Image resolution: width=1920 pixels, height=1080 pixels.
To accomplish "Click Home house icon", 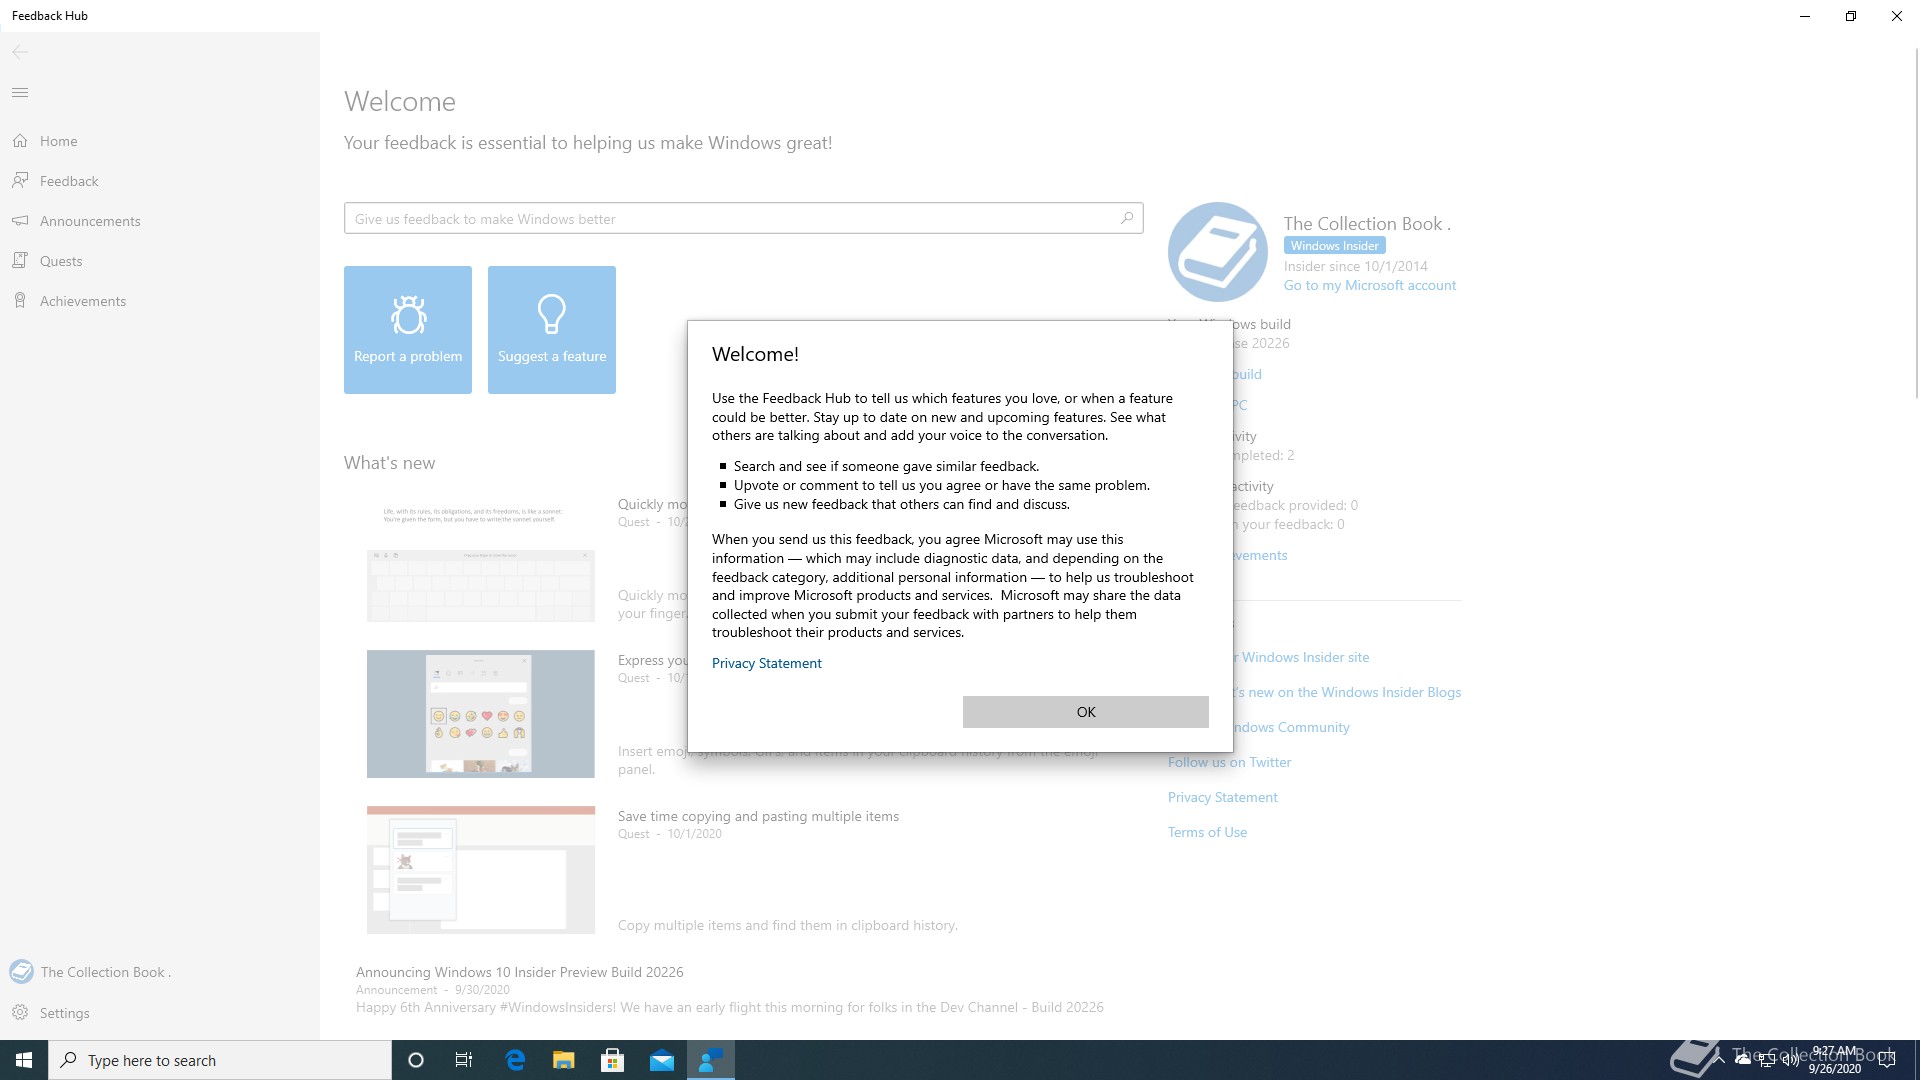I will coord(20,141).
